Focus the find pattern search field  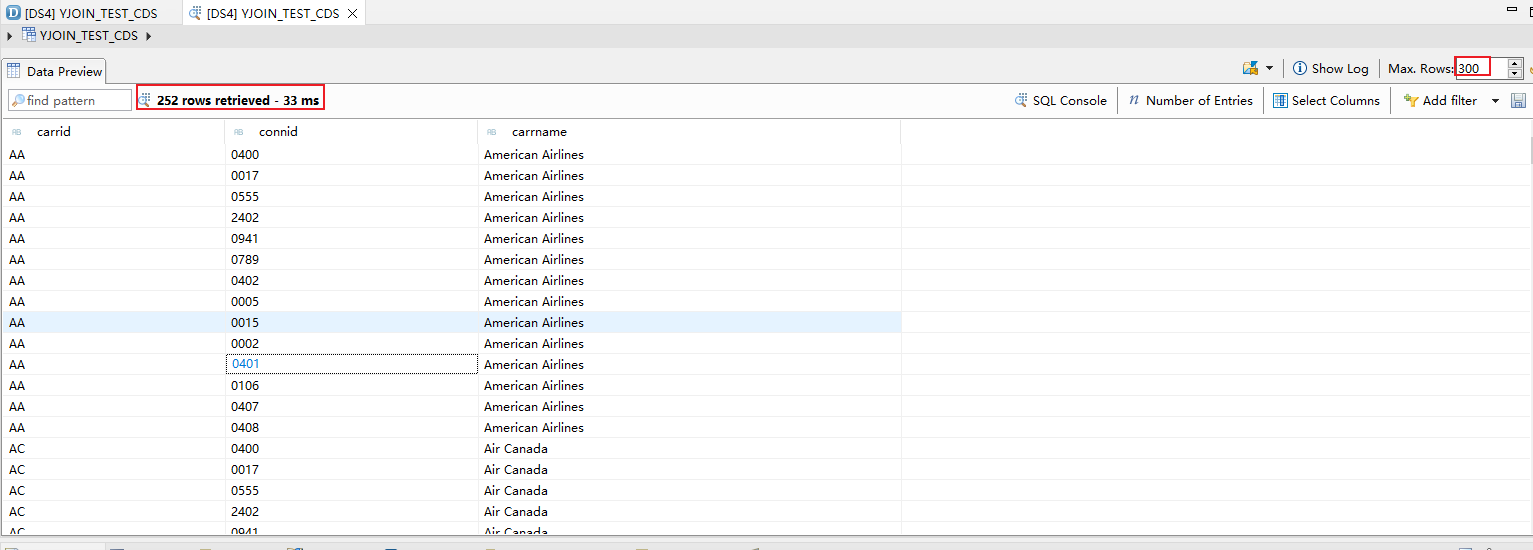[75, 101]
